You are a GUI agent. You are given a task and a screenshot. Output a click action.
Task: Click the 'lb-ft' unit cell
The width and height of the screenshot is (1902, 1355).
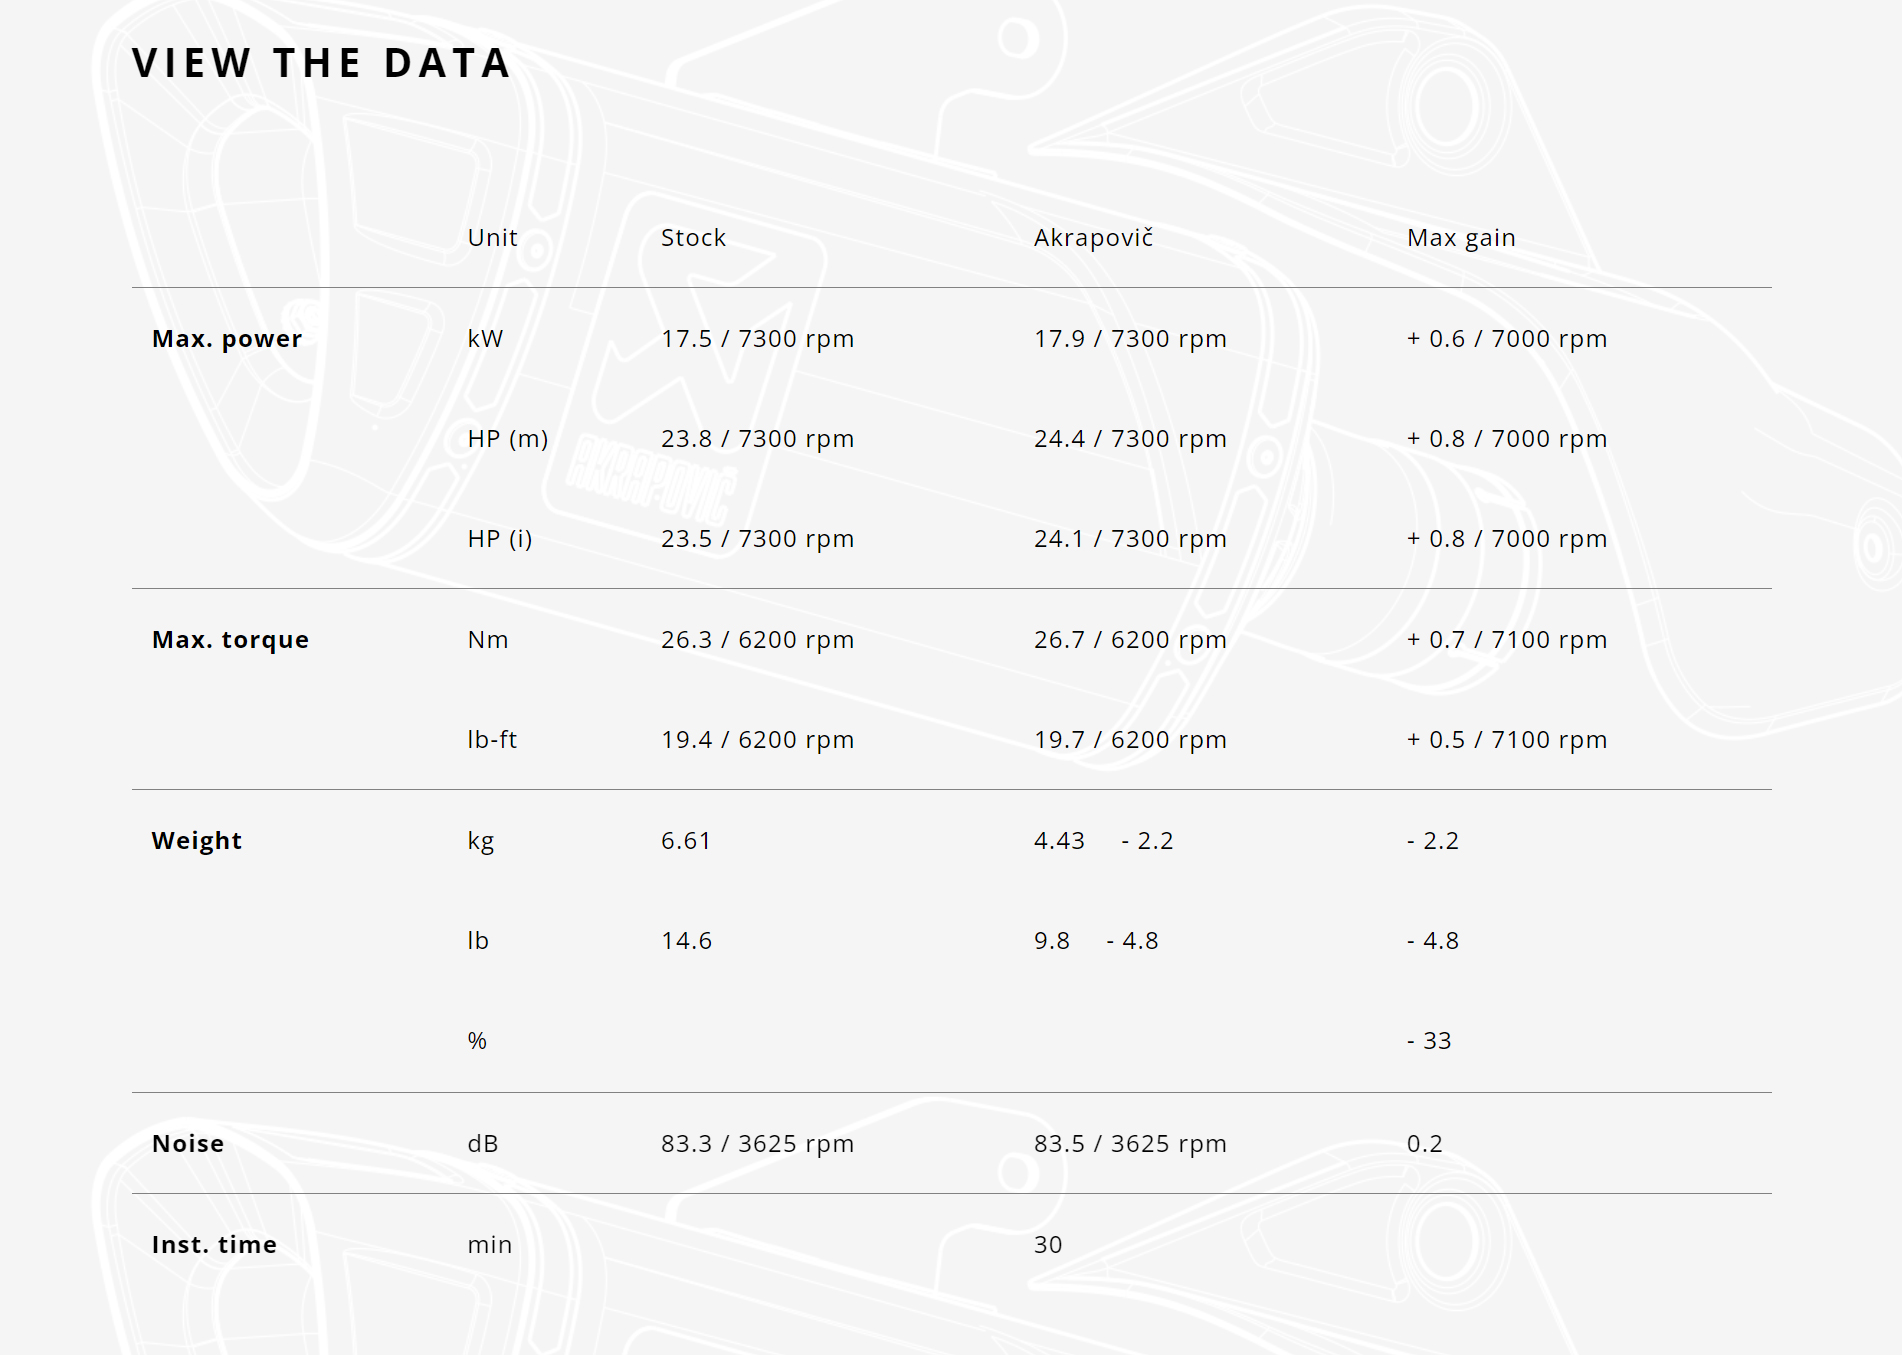tap(492, 740)
